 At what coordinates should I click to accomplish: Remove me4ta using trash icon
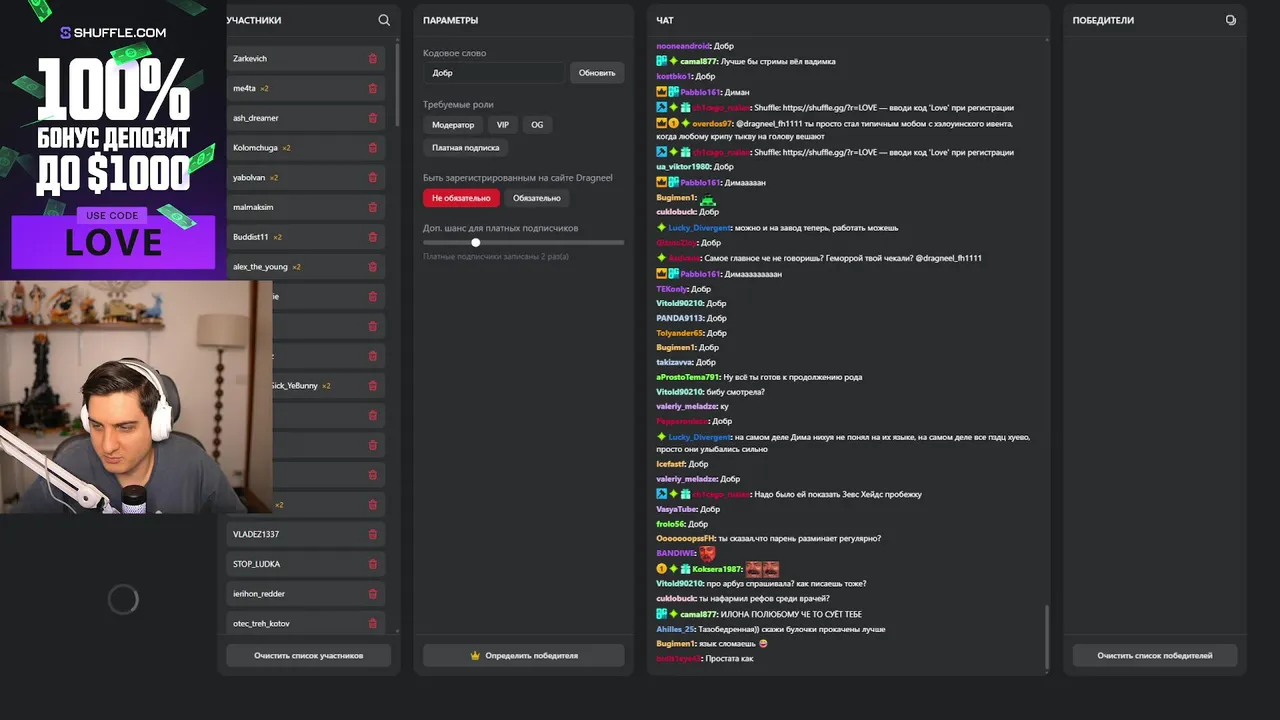coord(373,89)
